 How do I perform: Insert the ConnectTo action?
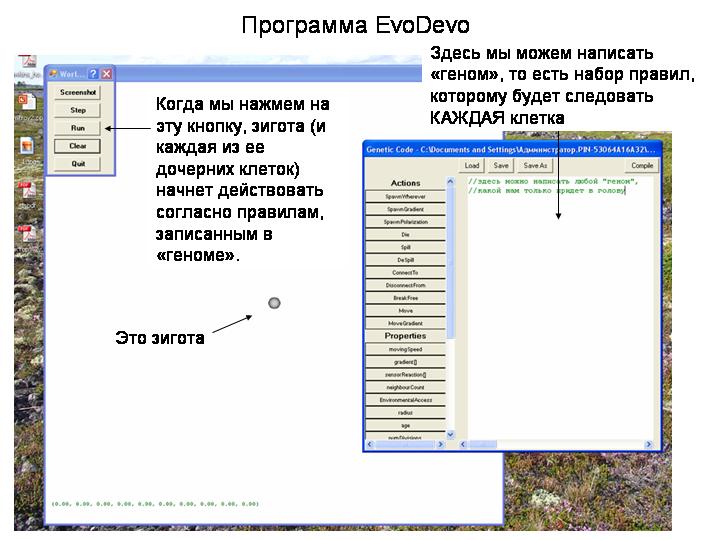click(405, 273)
